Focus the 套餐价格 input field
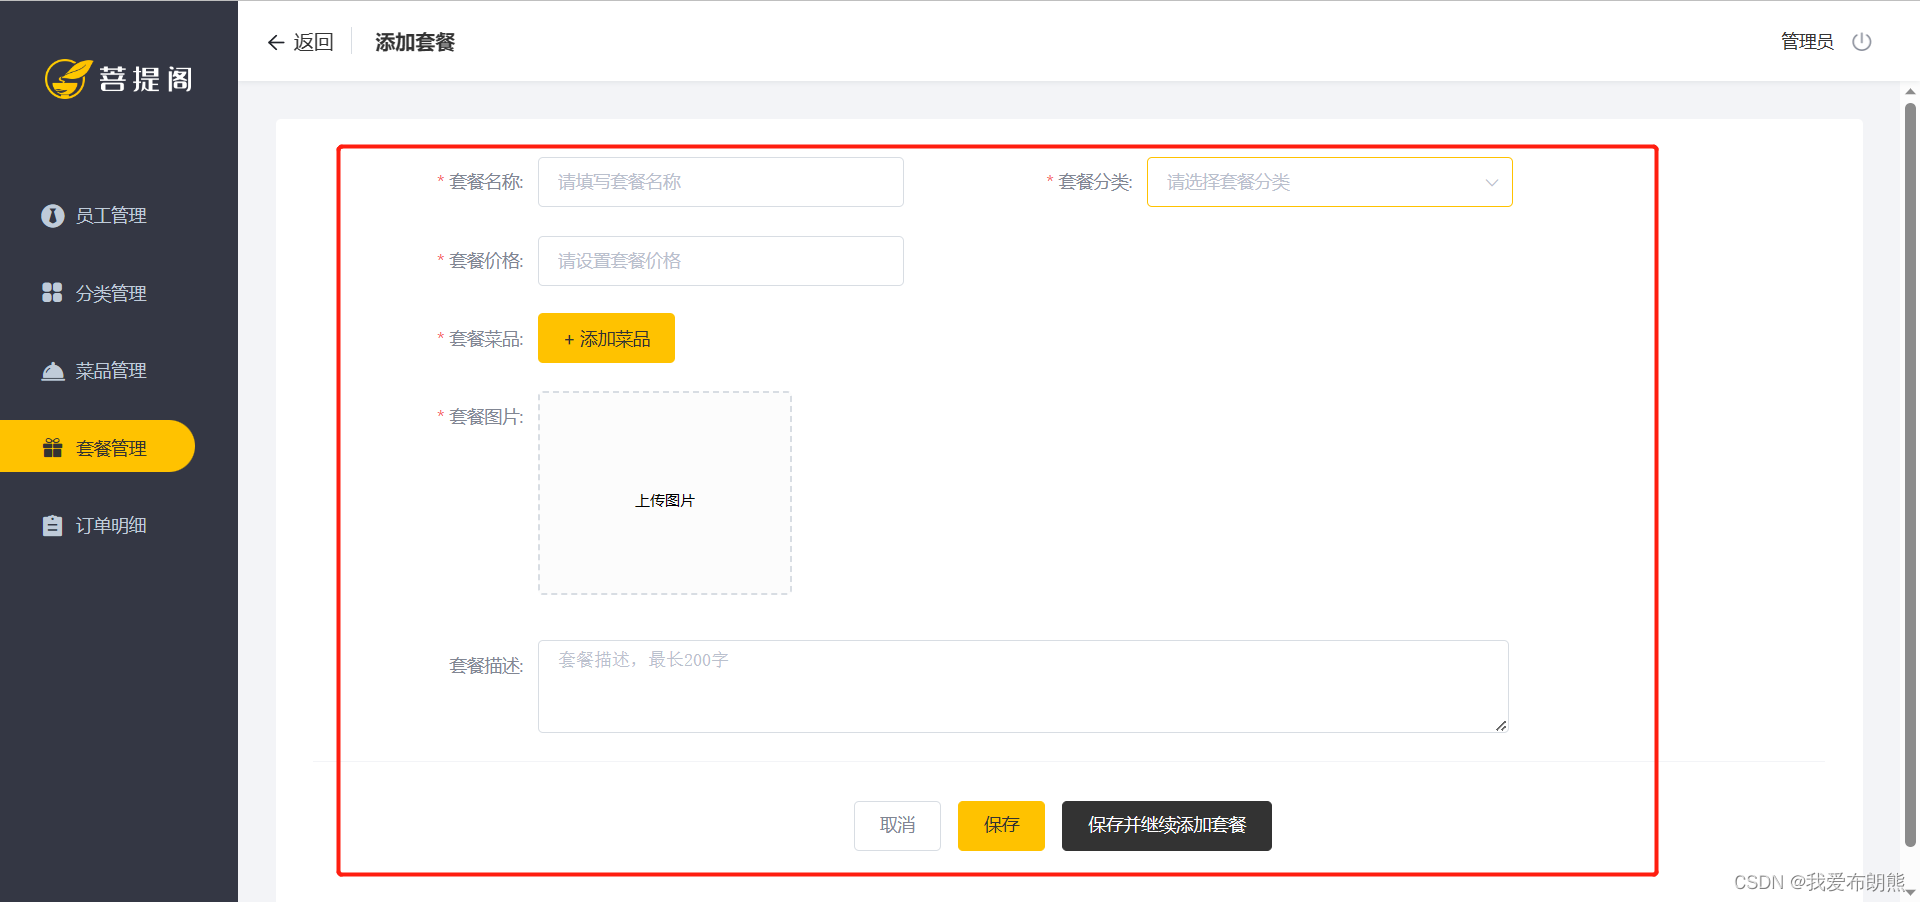The image size is (1920, 902). tap(721, 261)
